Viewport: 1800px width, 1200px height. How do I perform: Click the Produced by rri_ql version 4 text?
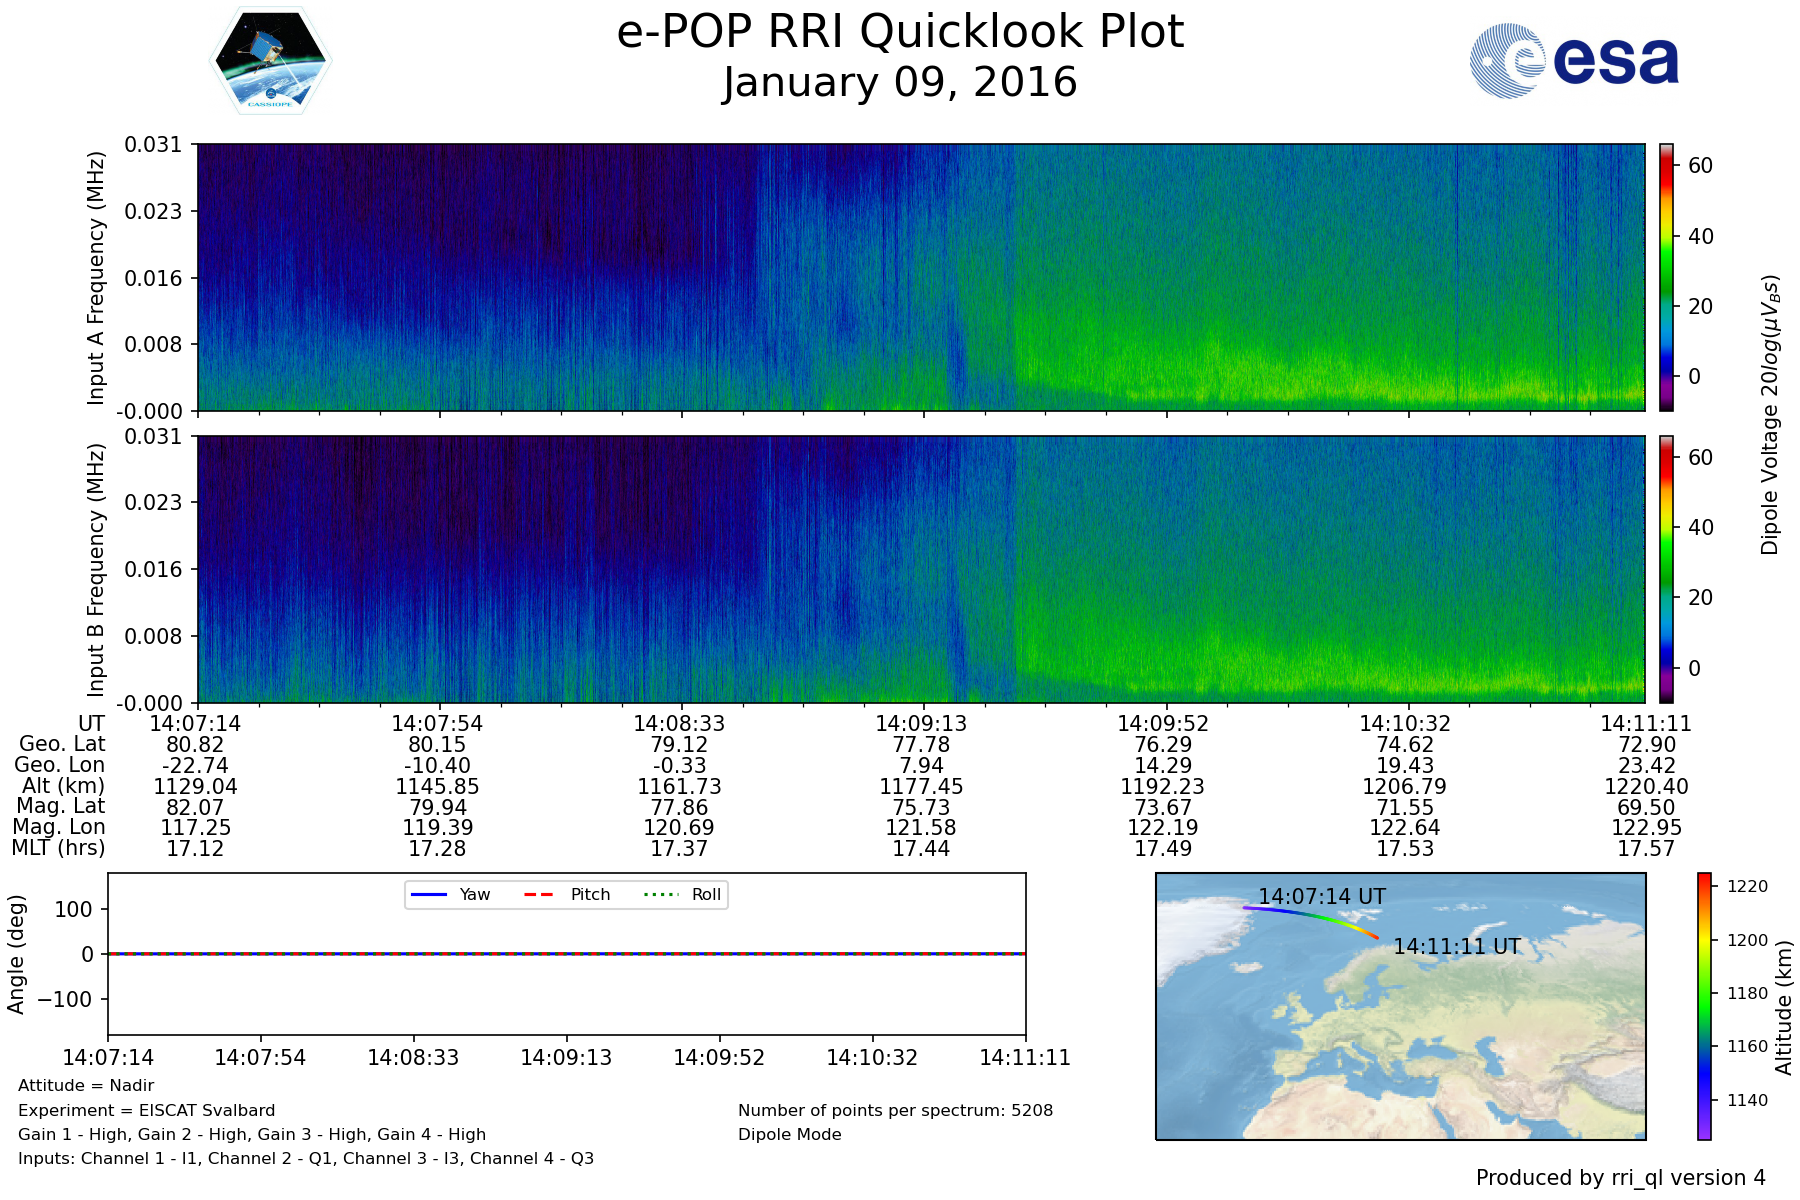[x=1620, y=1178]
